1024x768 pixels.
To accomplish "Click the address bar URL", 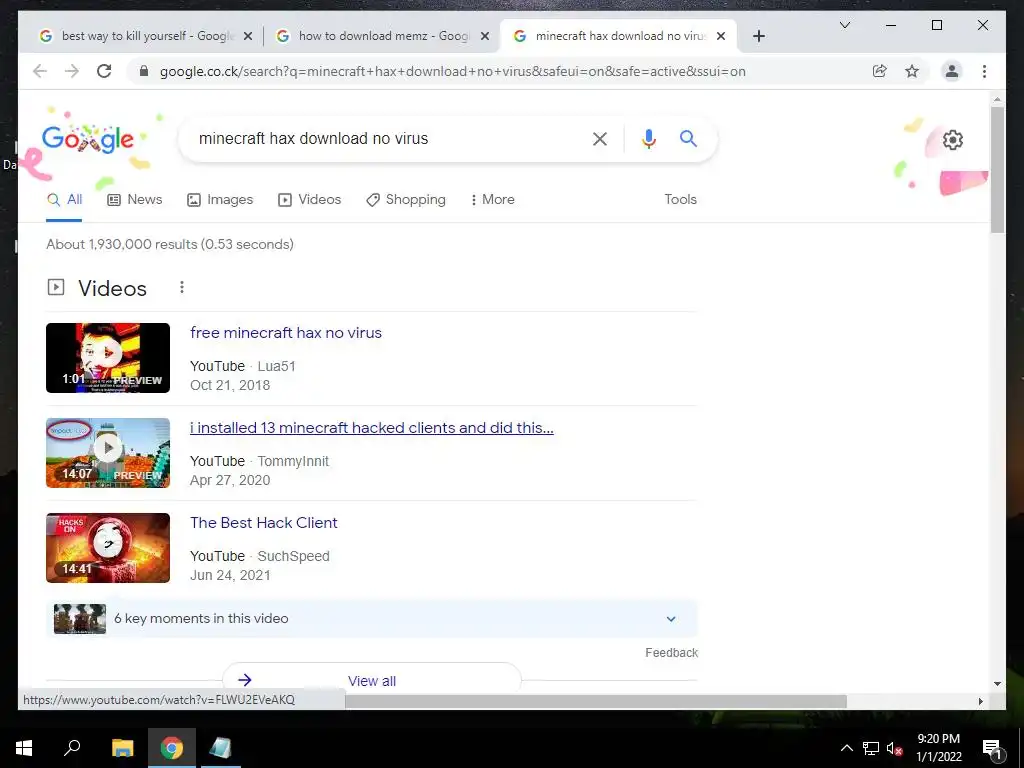I will coord(453,71).
